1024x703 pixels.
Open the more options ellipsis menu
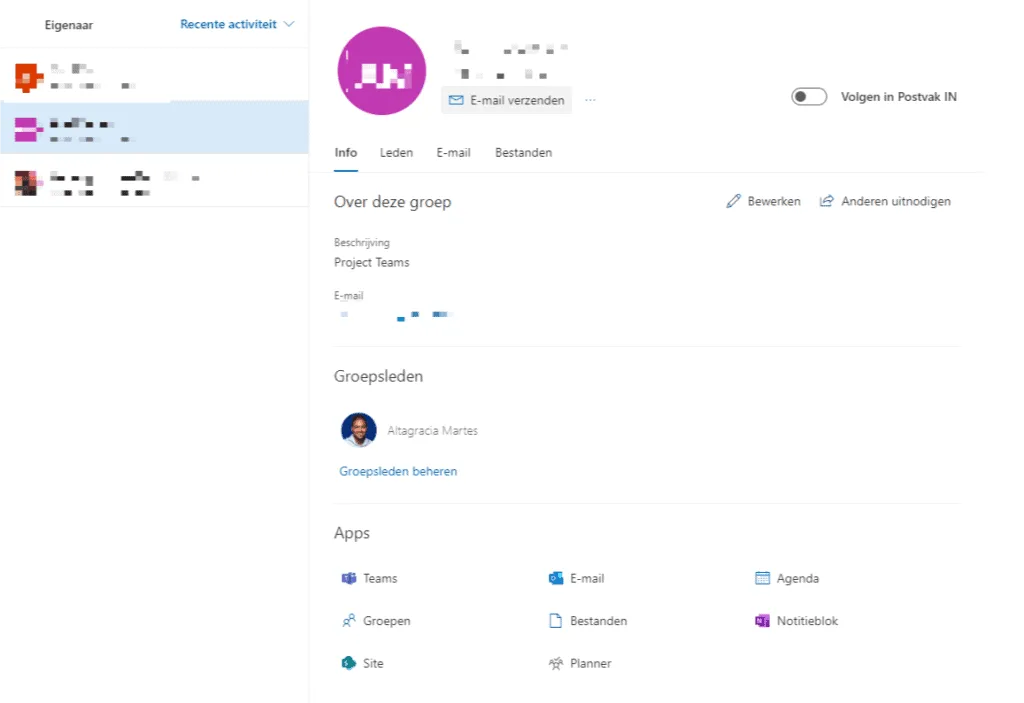point(589,100)
